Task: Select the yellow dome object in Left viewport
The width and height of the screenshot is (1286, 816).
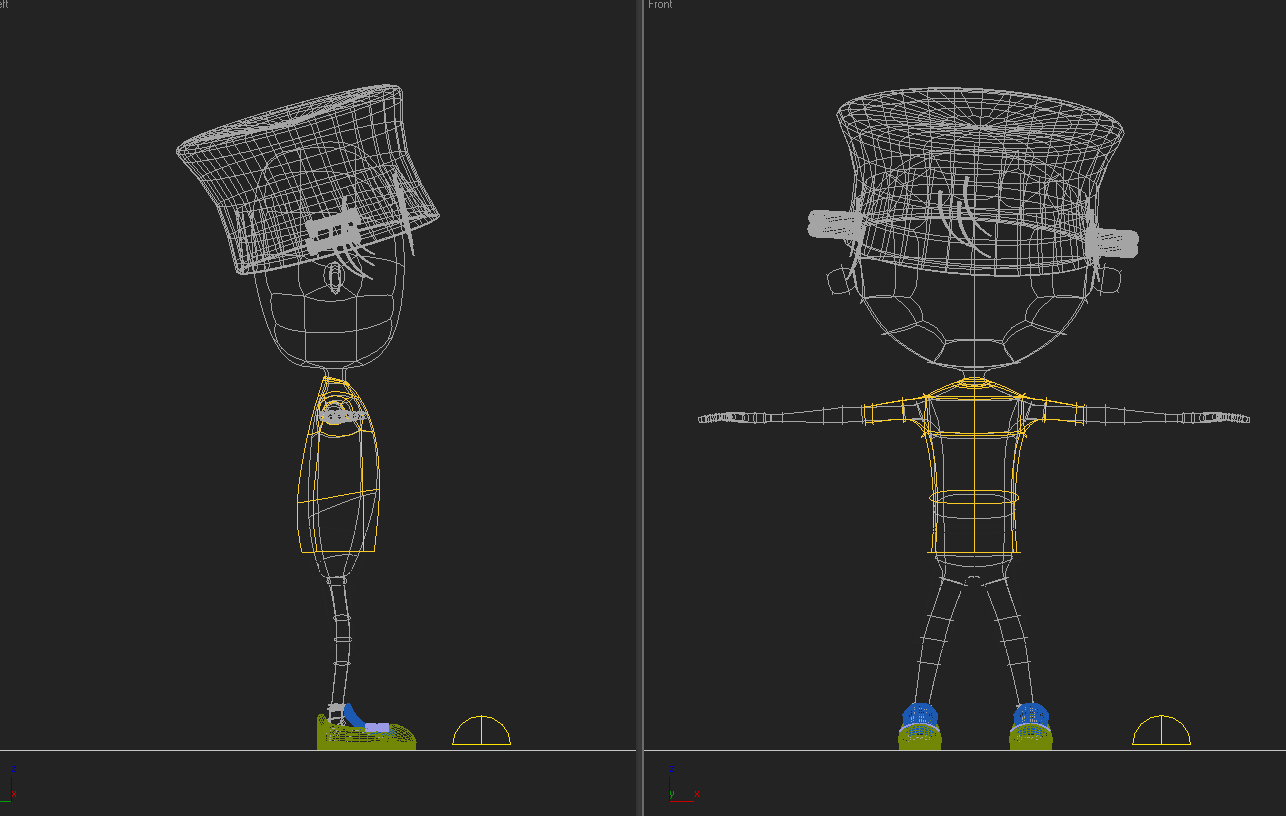Action: (481, 732)
